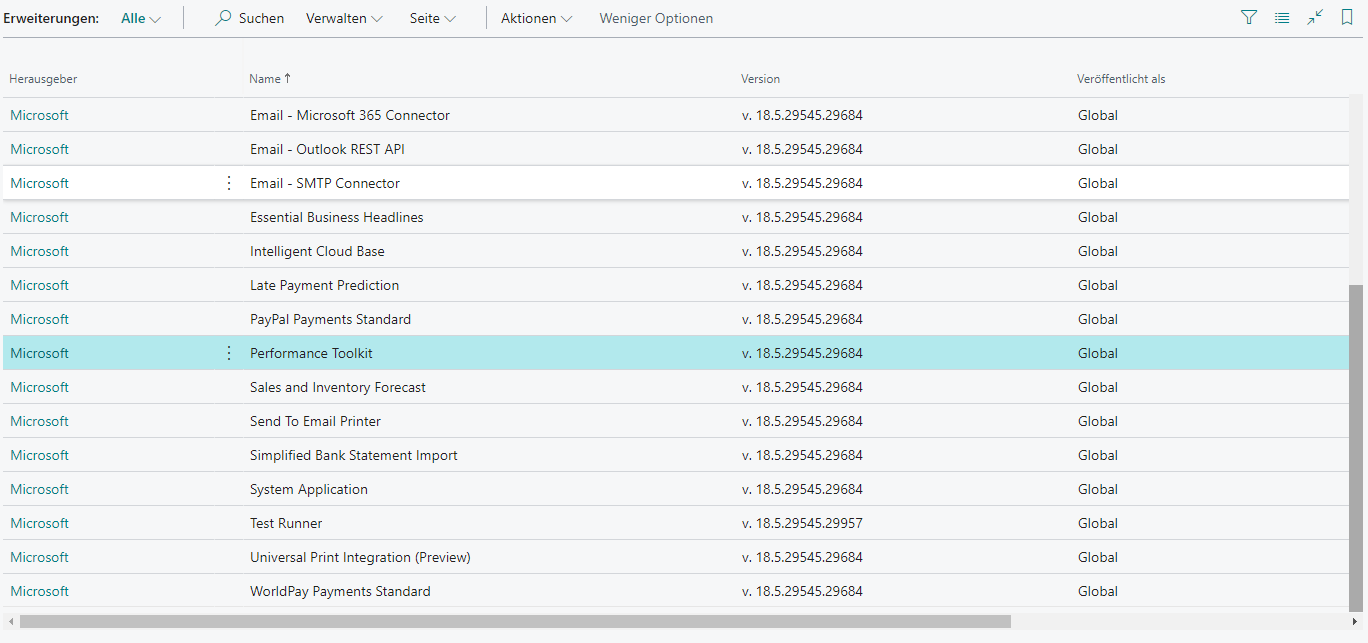The image size is (1368, 643).
Task: Open row options for Performance Toolkit
Action: 228,353
